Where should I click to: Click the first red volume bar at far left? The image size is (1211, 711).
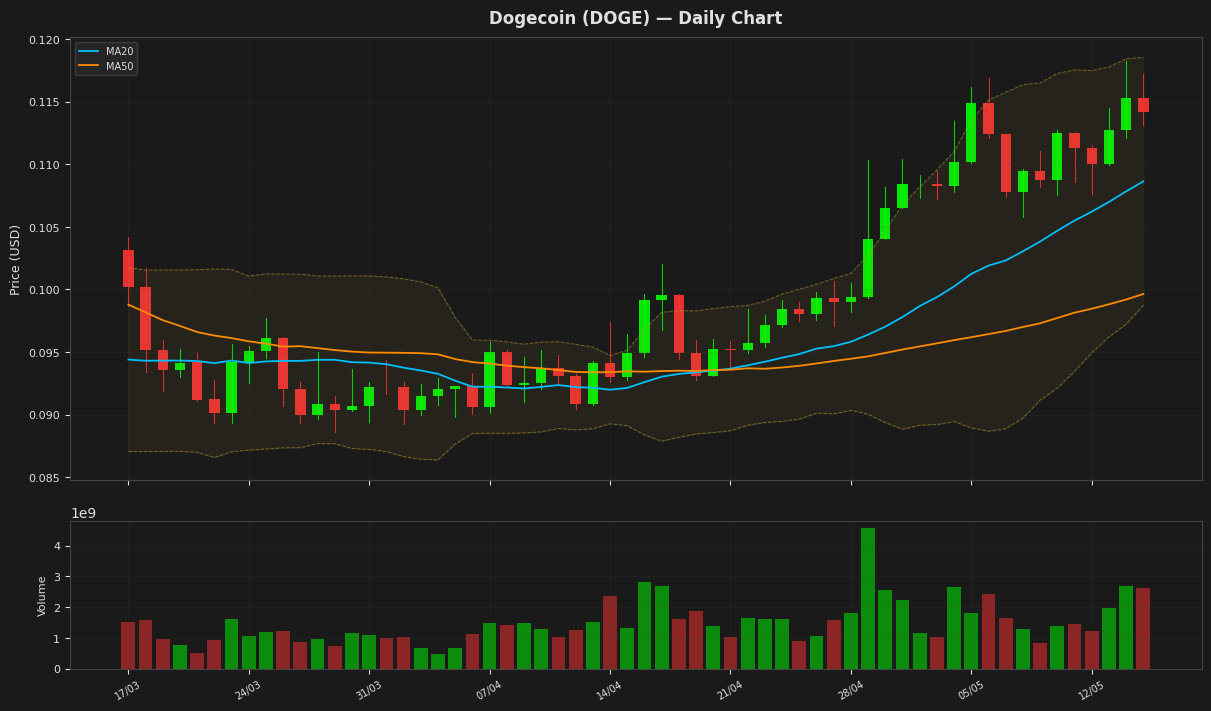128,646
